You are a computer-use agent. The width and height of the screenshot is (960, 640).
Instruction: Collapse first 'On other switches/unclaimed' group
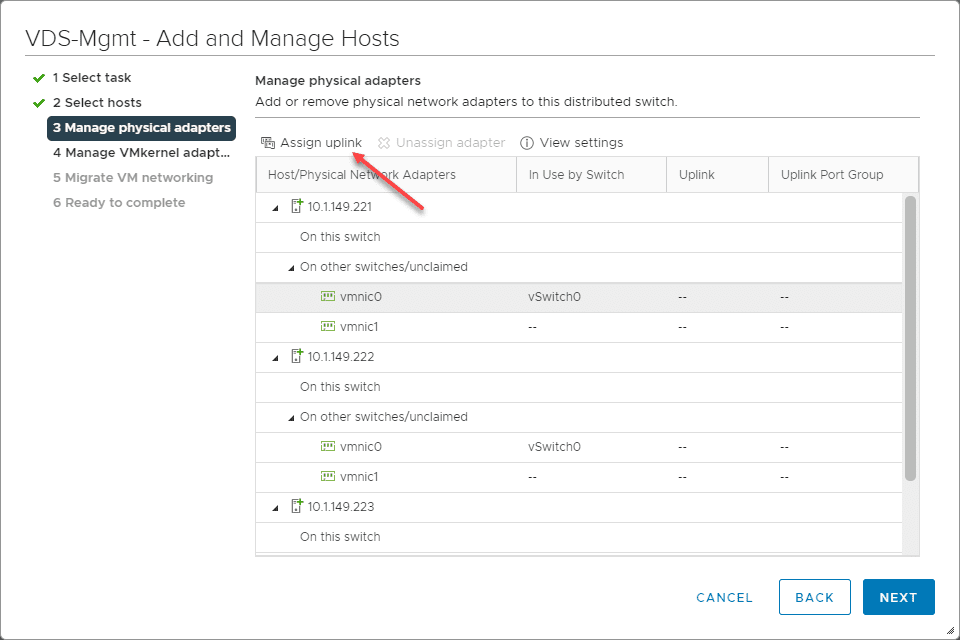(x=291, y=268)
